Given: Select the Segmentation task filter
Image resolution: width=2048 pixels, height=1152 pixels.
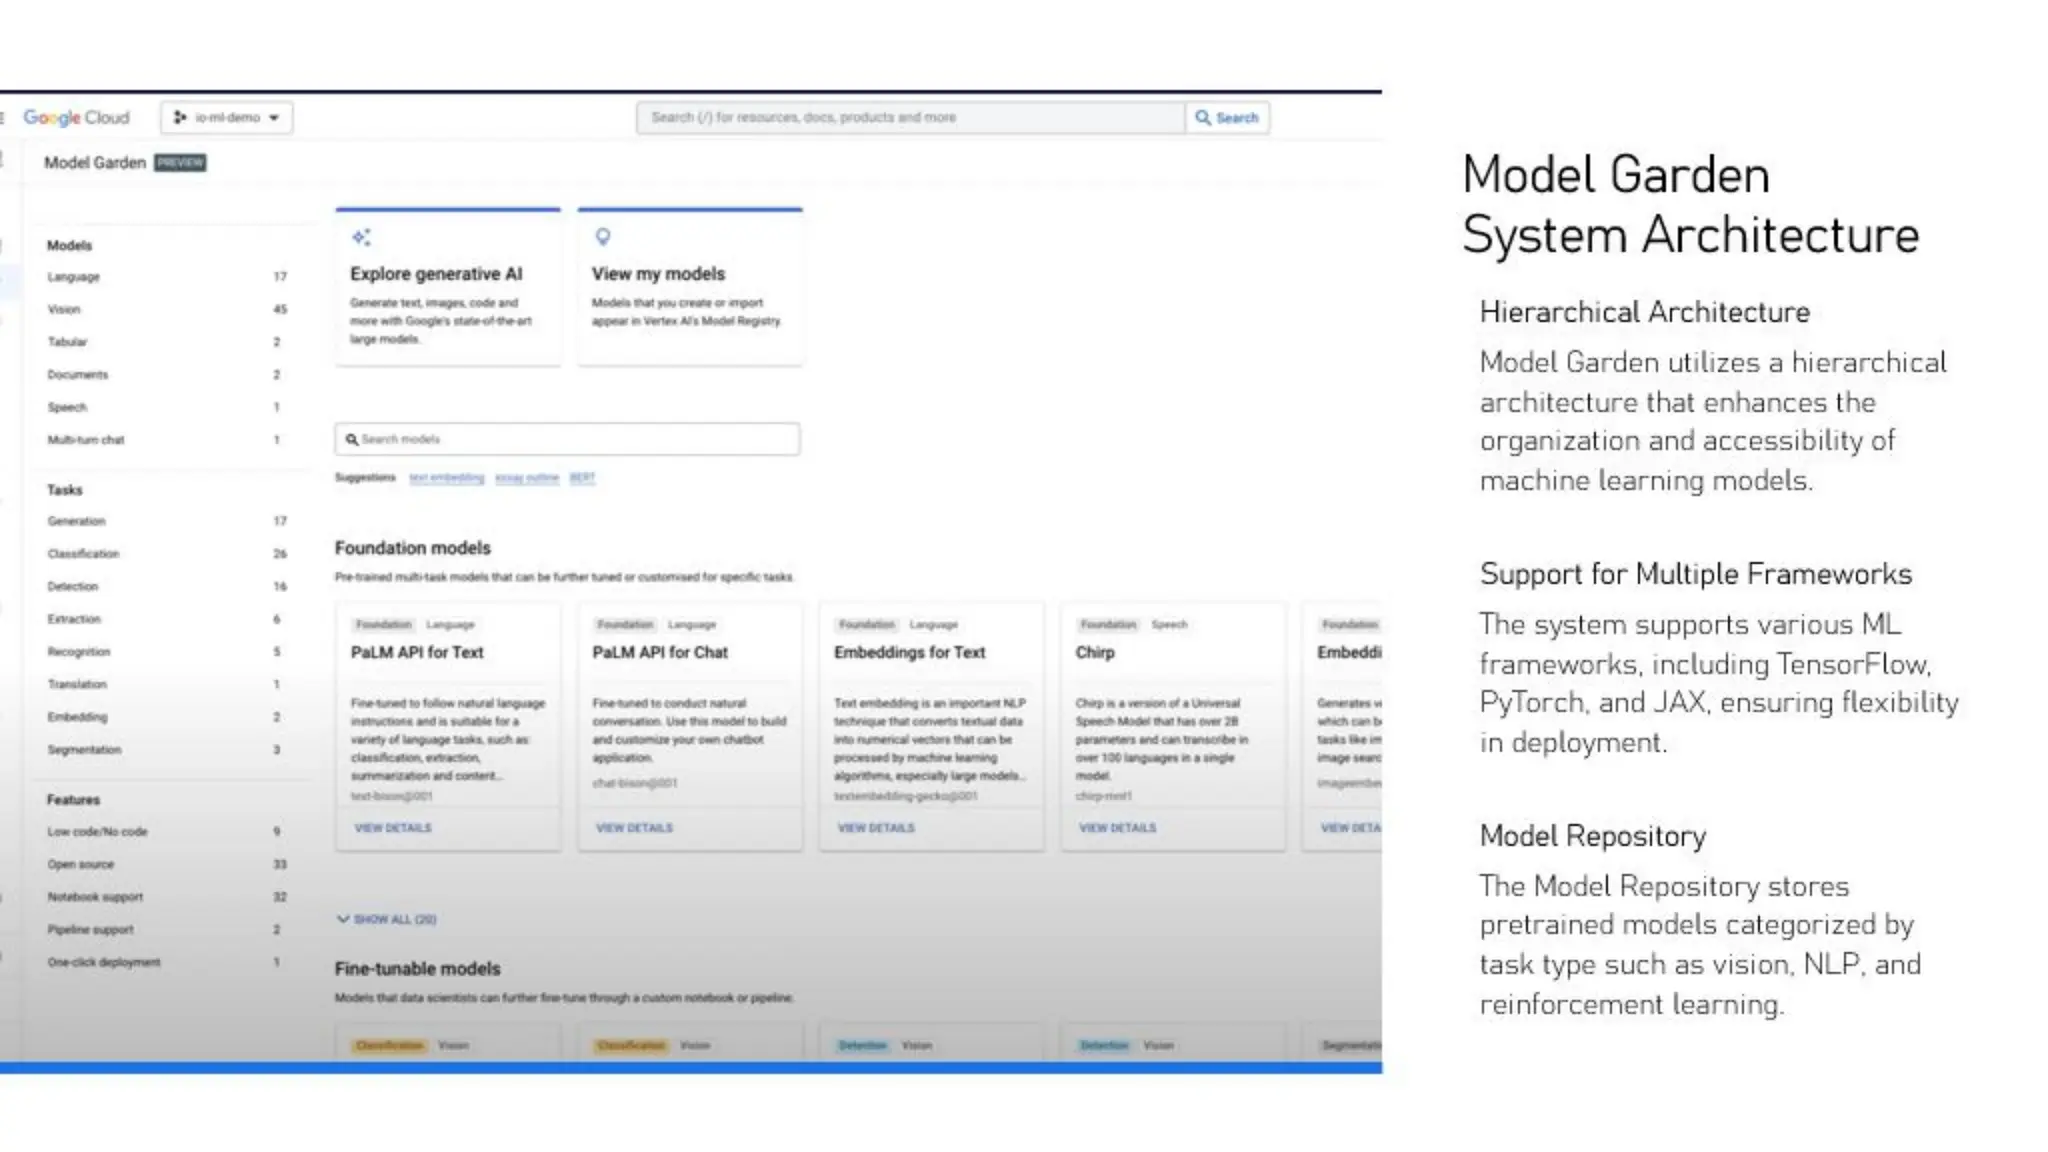Looking at the screenshot, I should (166, 750).
